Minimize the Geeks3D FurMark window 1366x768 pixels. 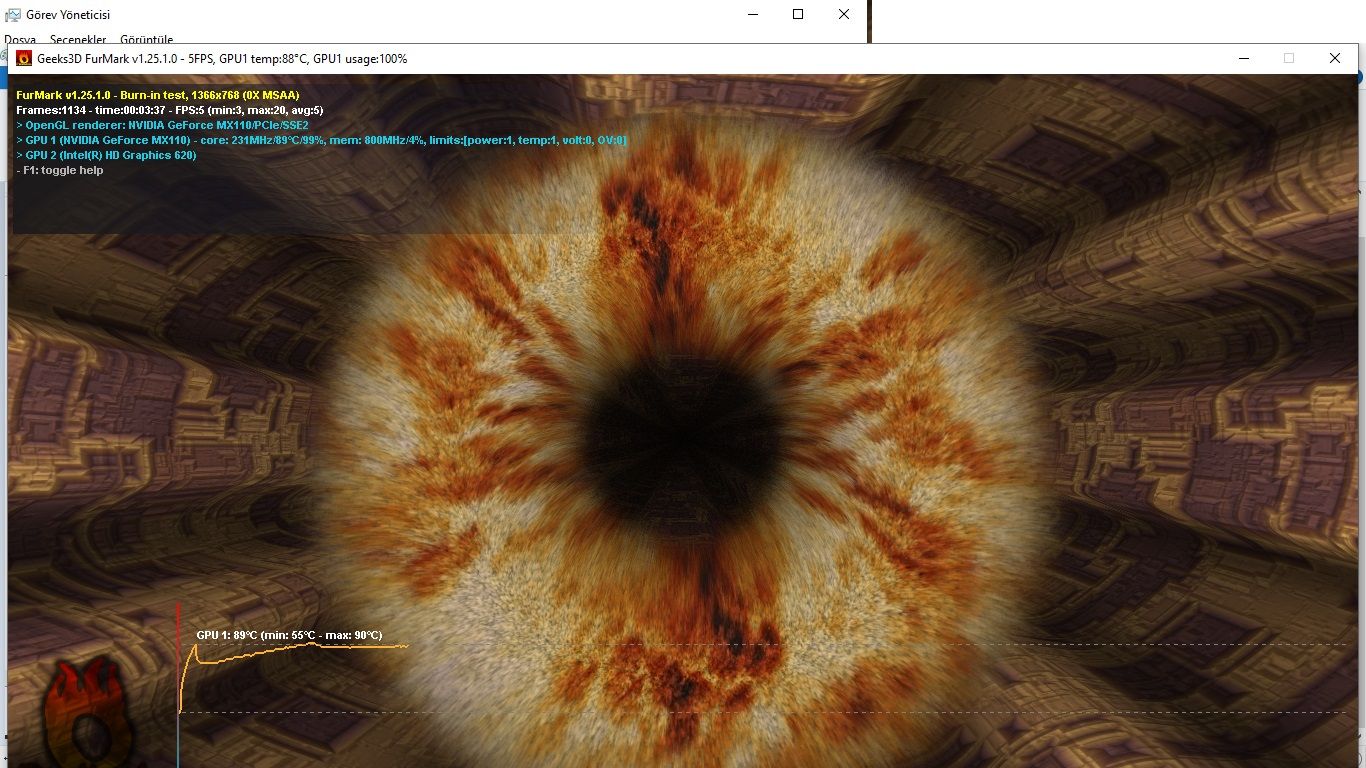[1244, 59]
